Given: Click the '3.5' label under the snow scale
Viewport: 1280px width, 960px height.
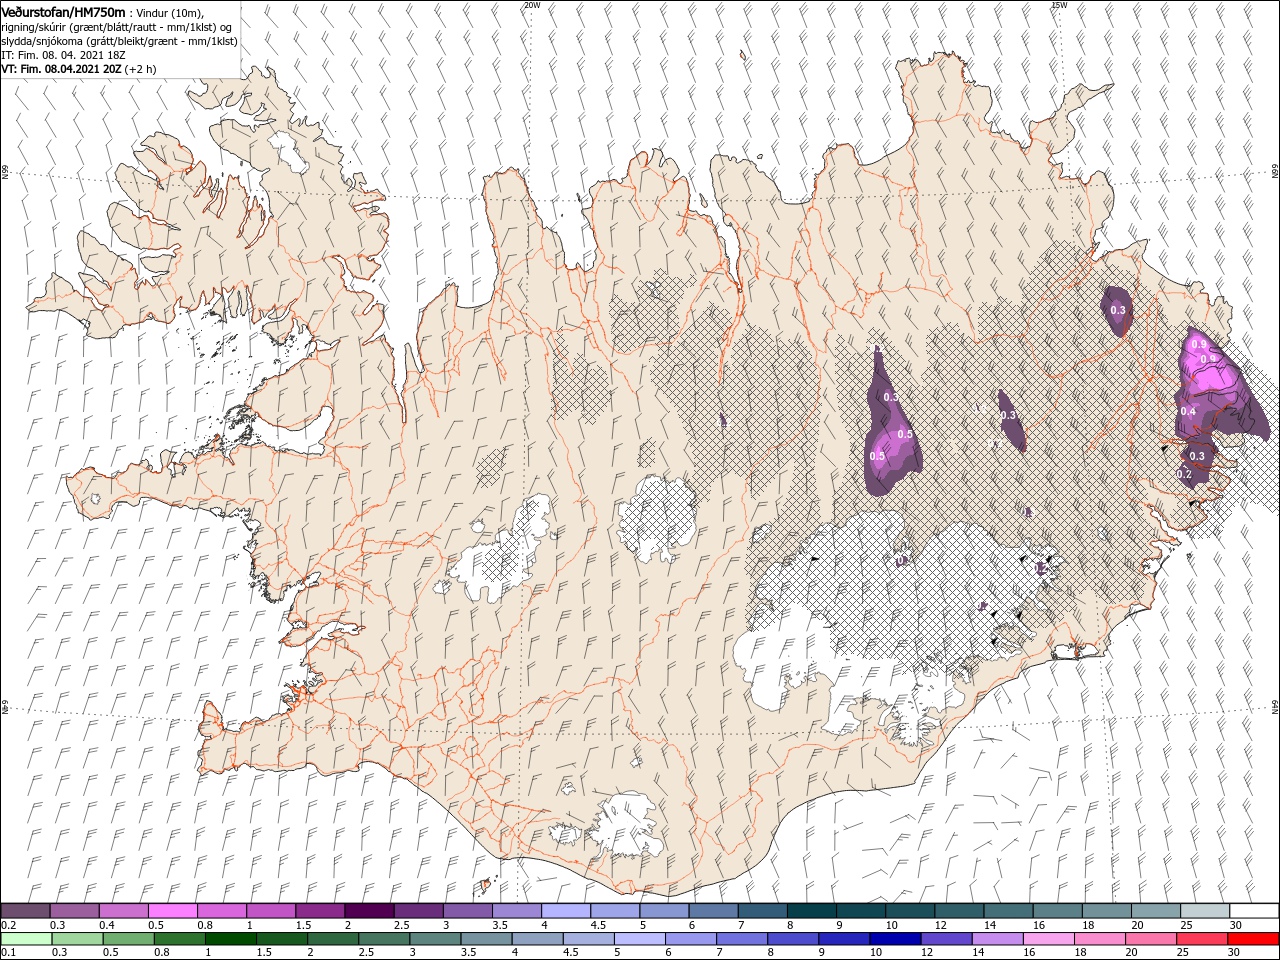Looking at the screenshot, I should pos(500,925).
